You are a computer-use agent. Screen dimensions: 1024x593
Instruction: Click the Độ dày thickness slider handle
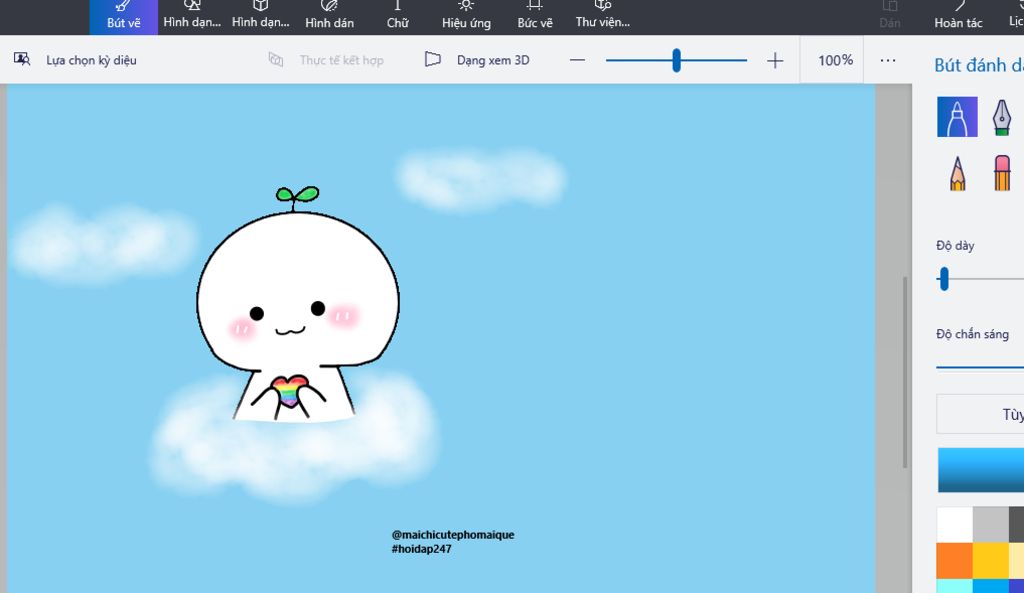pyautogui.click(x=944, y=279)
